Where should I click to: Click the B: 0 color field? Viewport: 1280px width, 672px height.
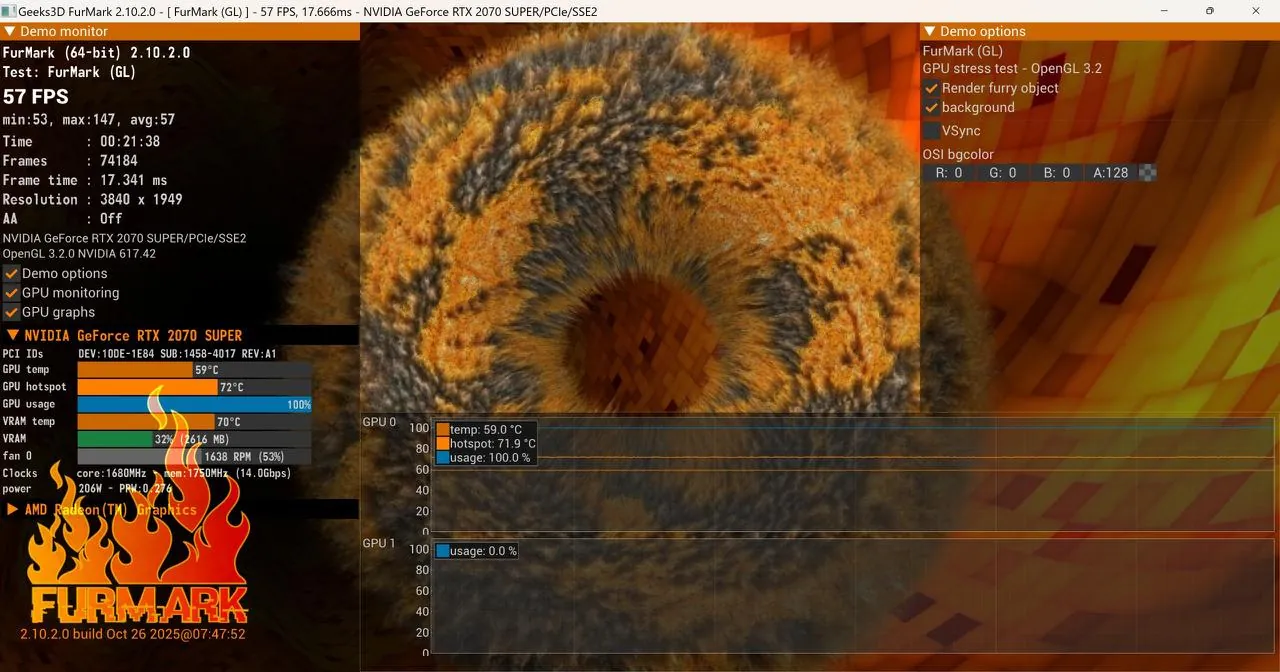[x=1056, y=173]
